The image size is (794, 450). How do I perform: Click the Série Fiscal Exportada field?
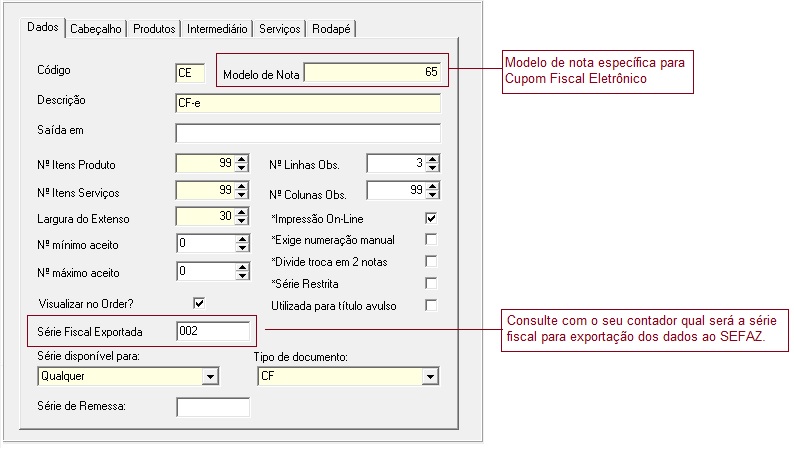(211, 331)
